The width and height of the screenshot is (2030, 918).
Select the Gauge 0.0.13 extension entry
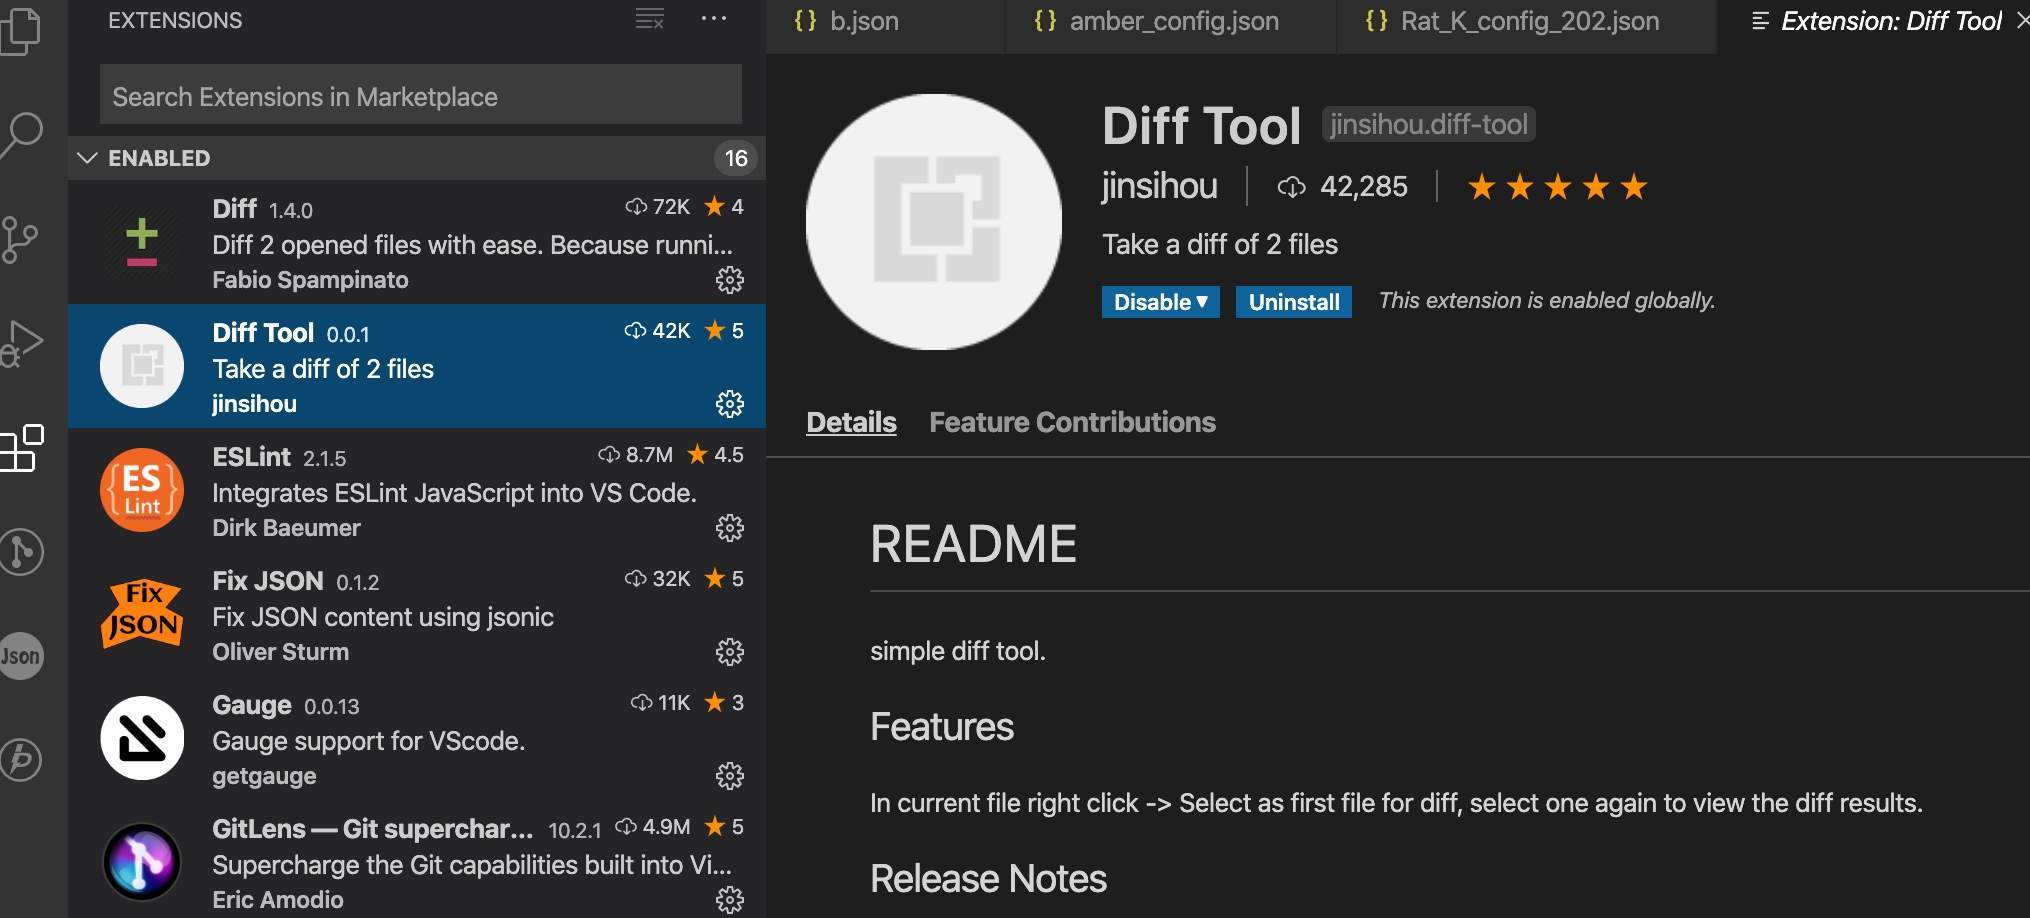[417, 738]
